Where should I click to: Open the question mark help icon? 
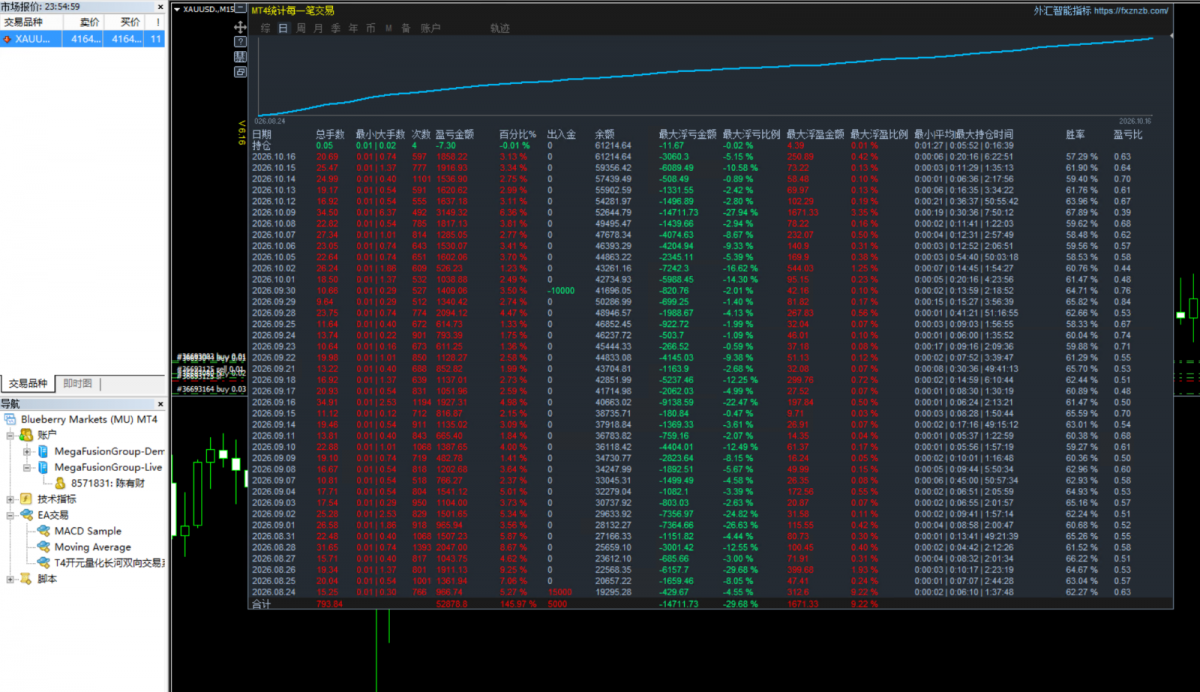(240, 42)
